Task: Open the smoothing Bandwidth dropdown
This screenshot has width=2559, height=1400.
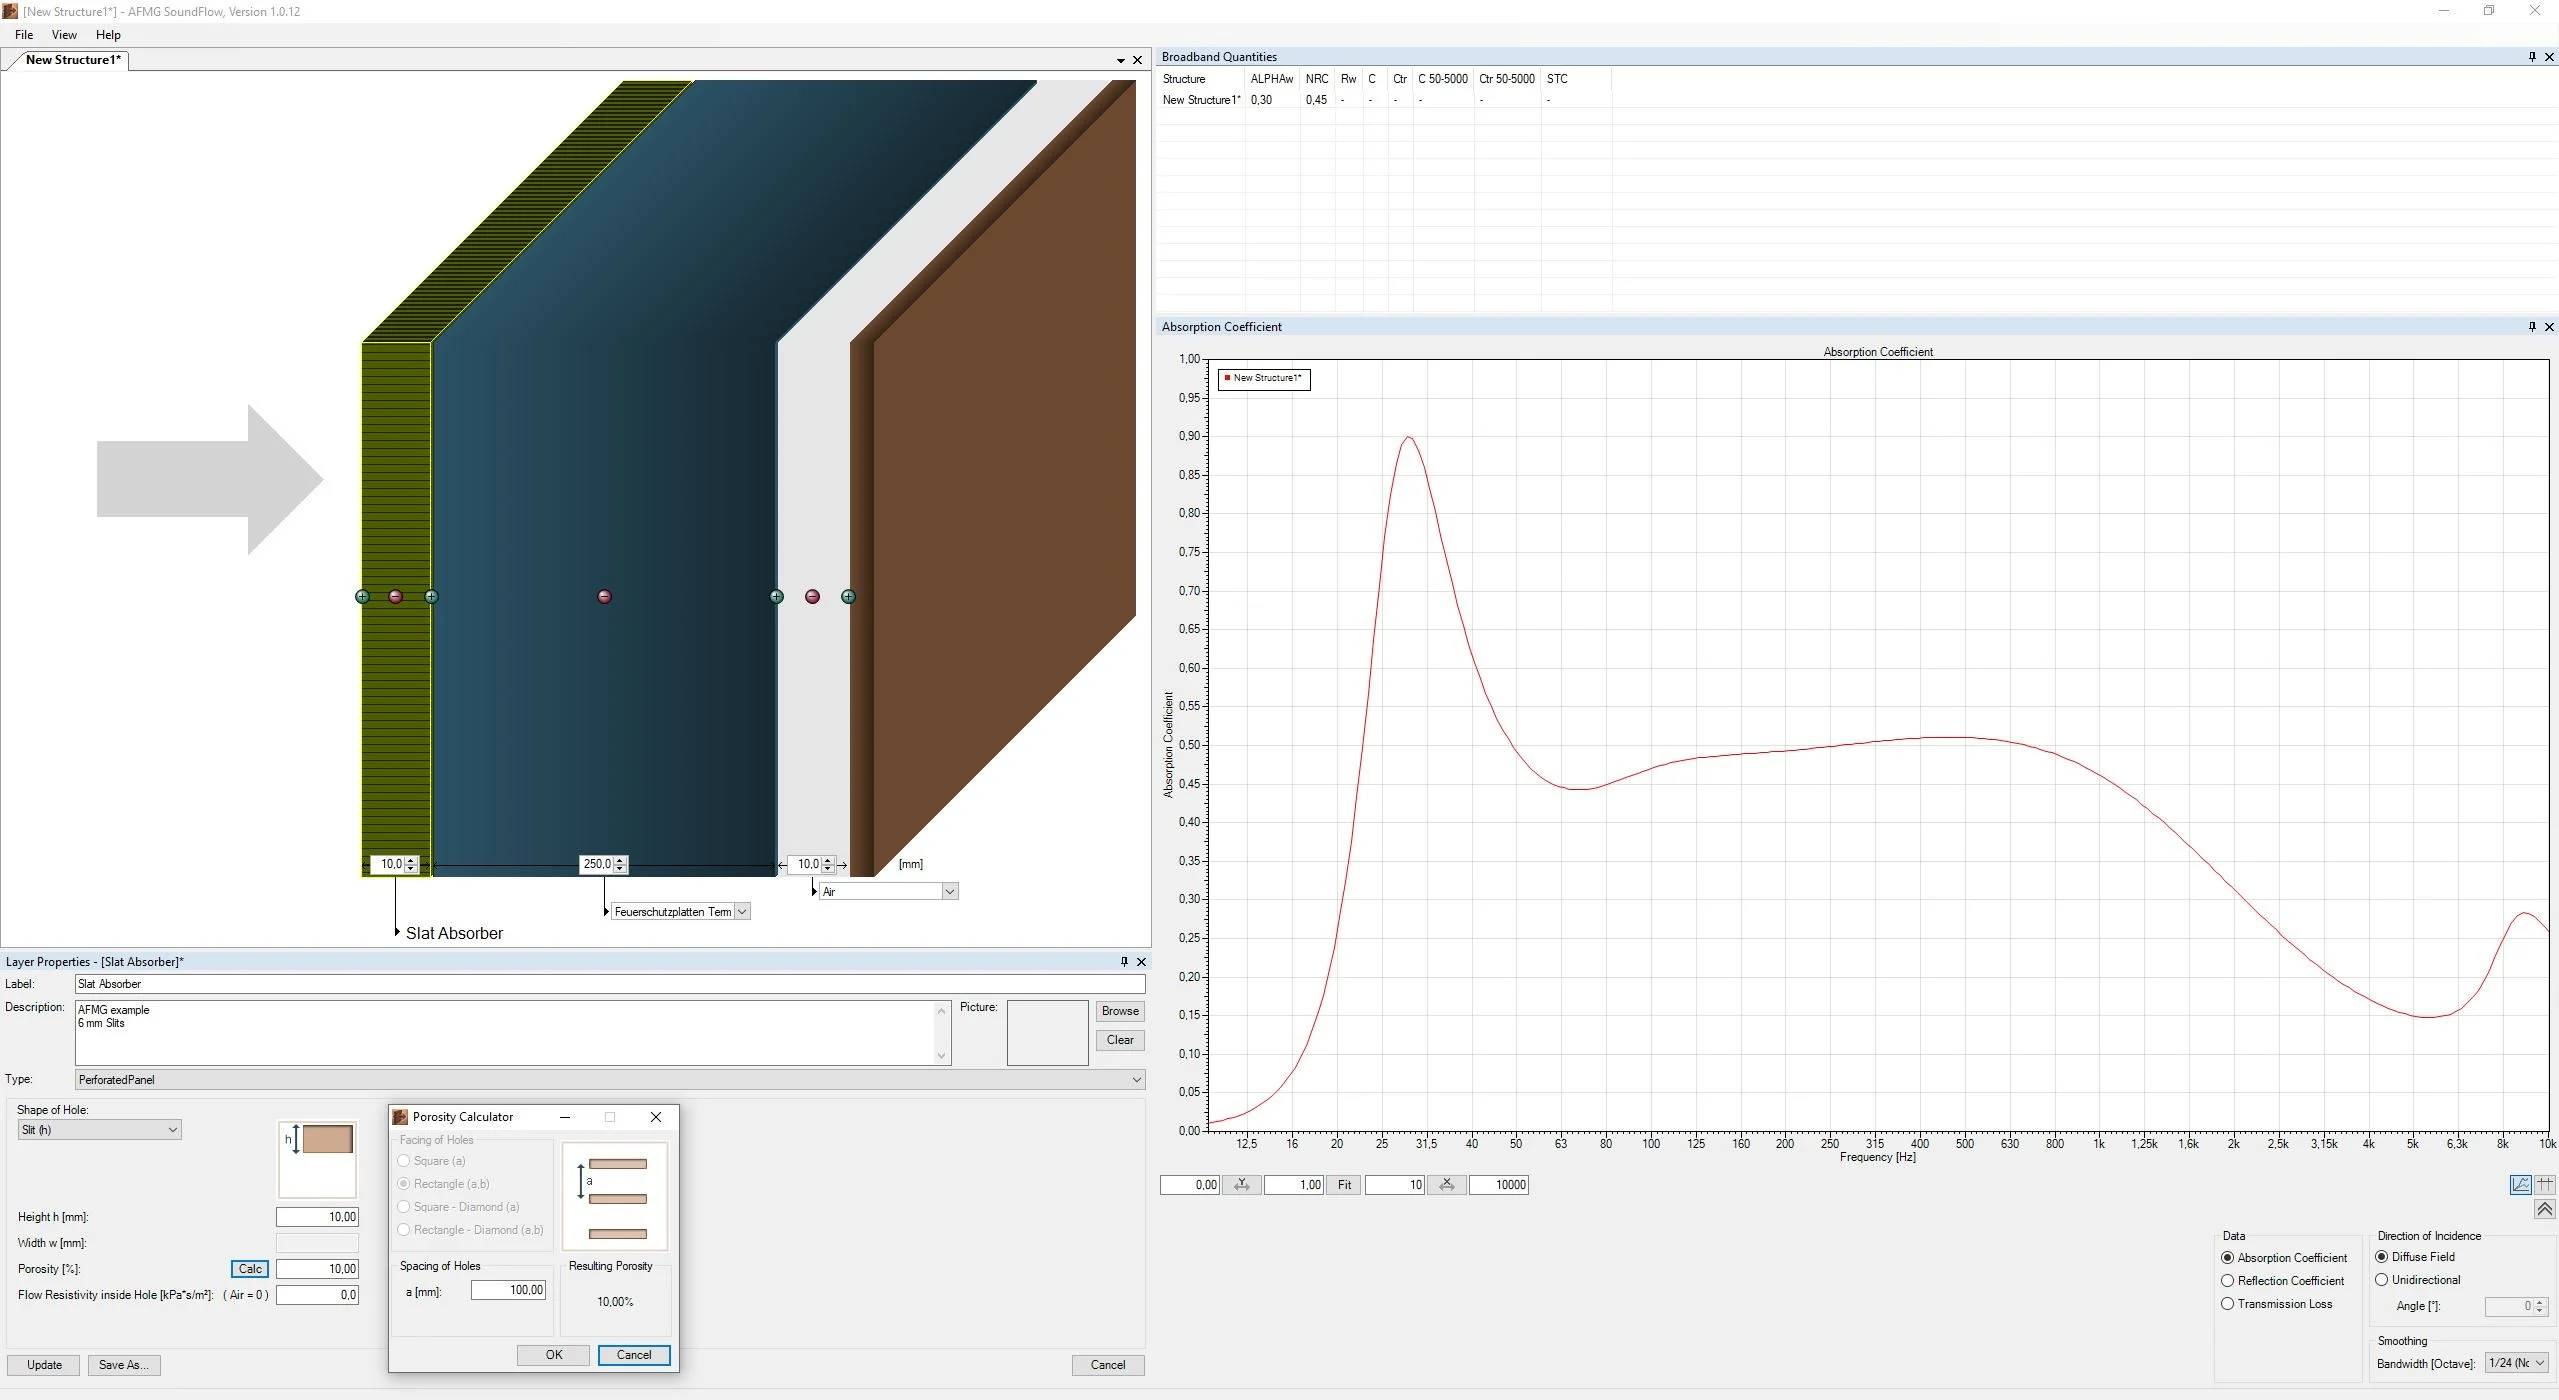Action: tap(2516, 1363)
